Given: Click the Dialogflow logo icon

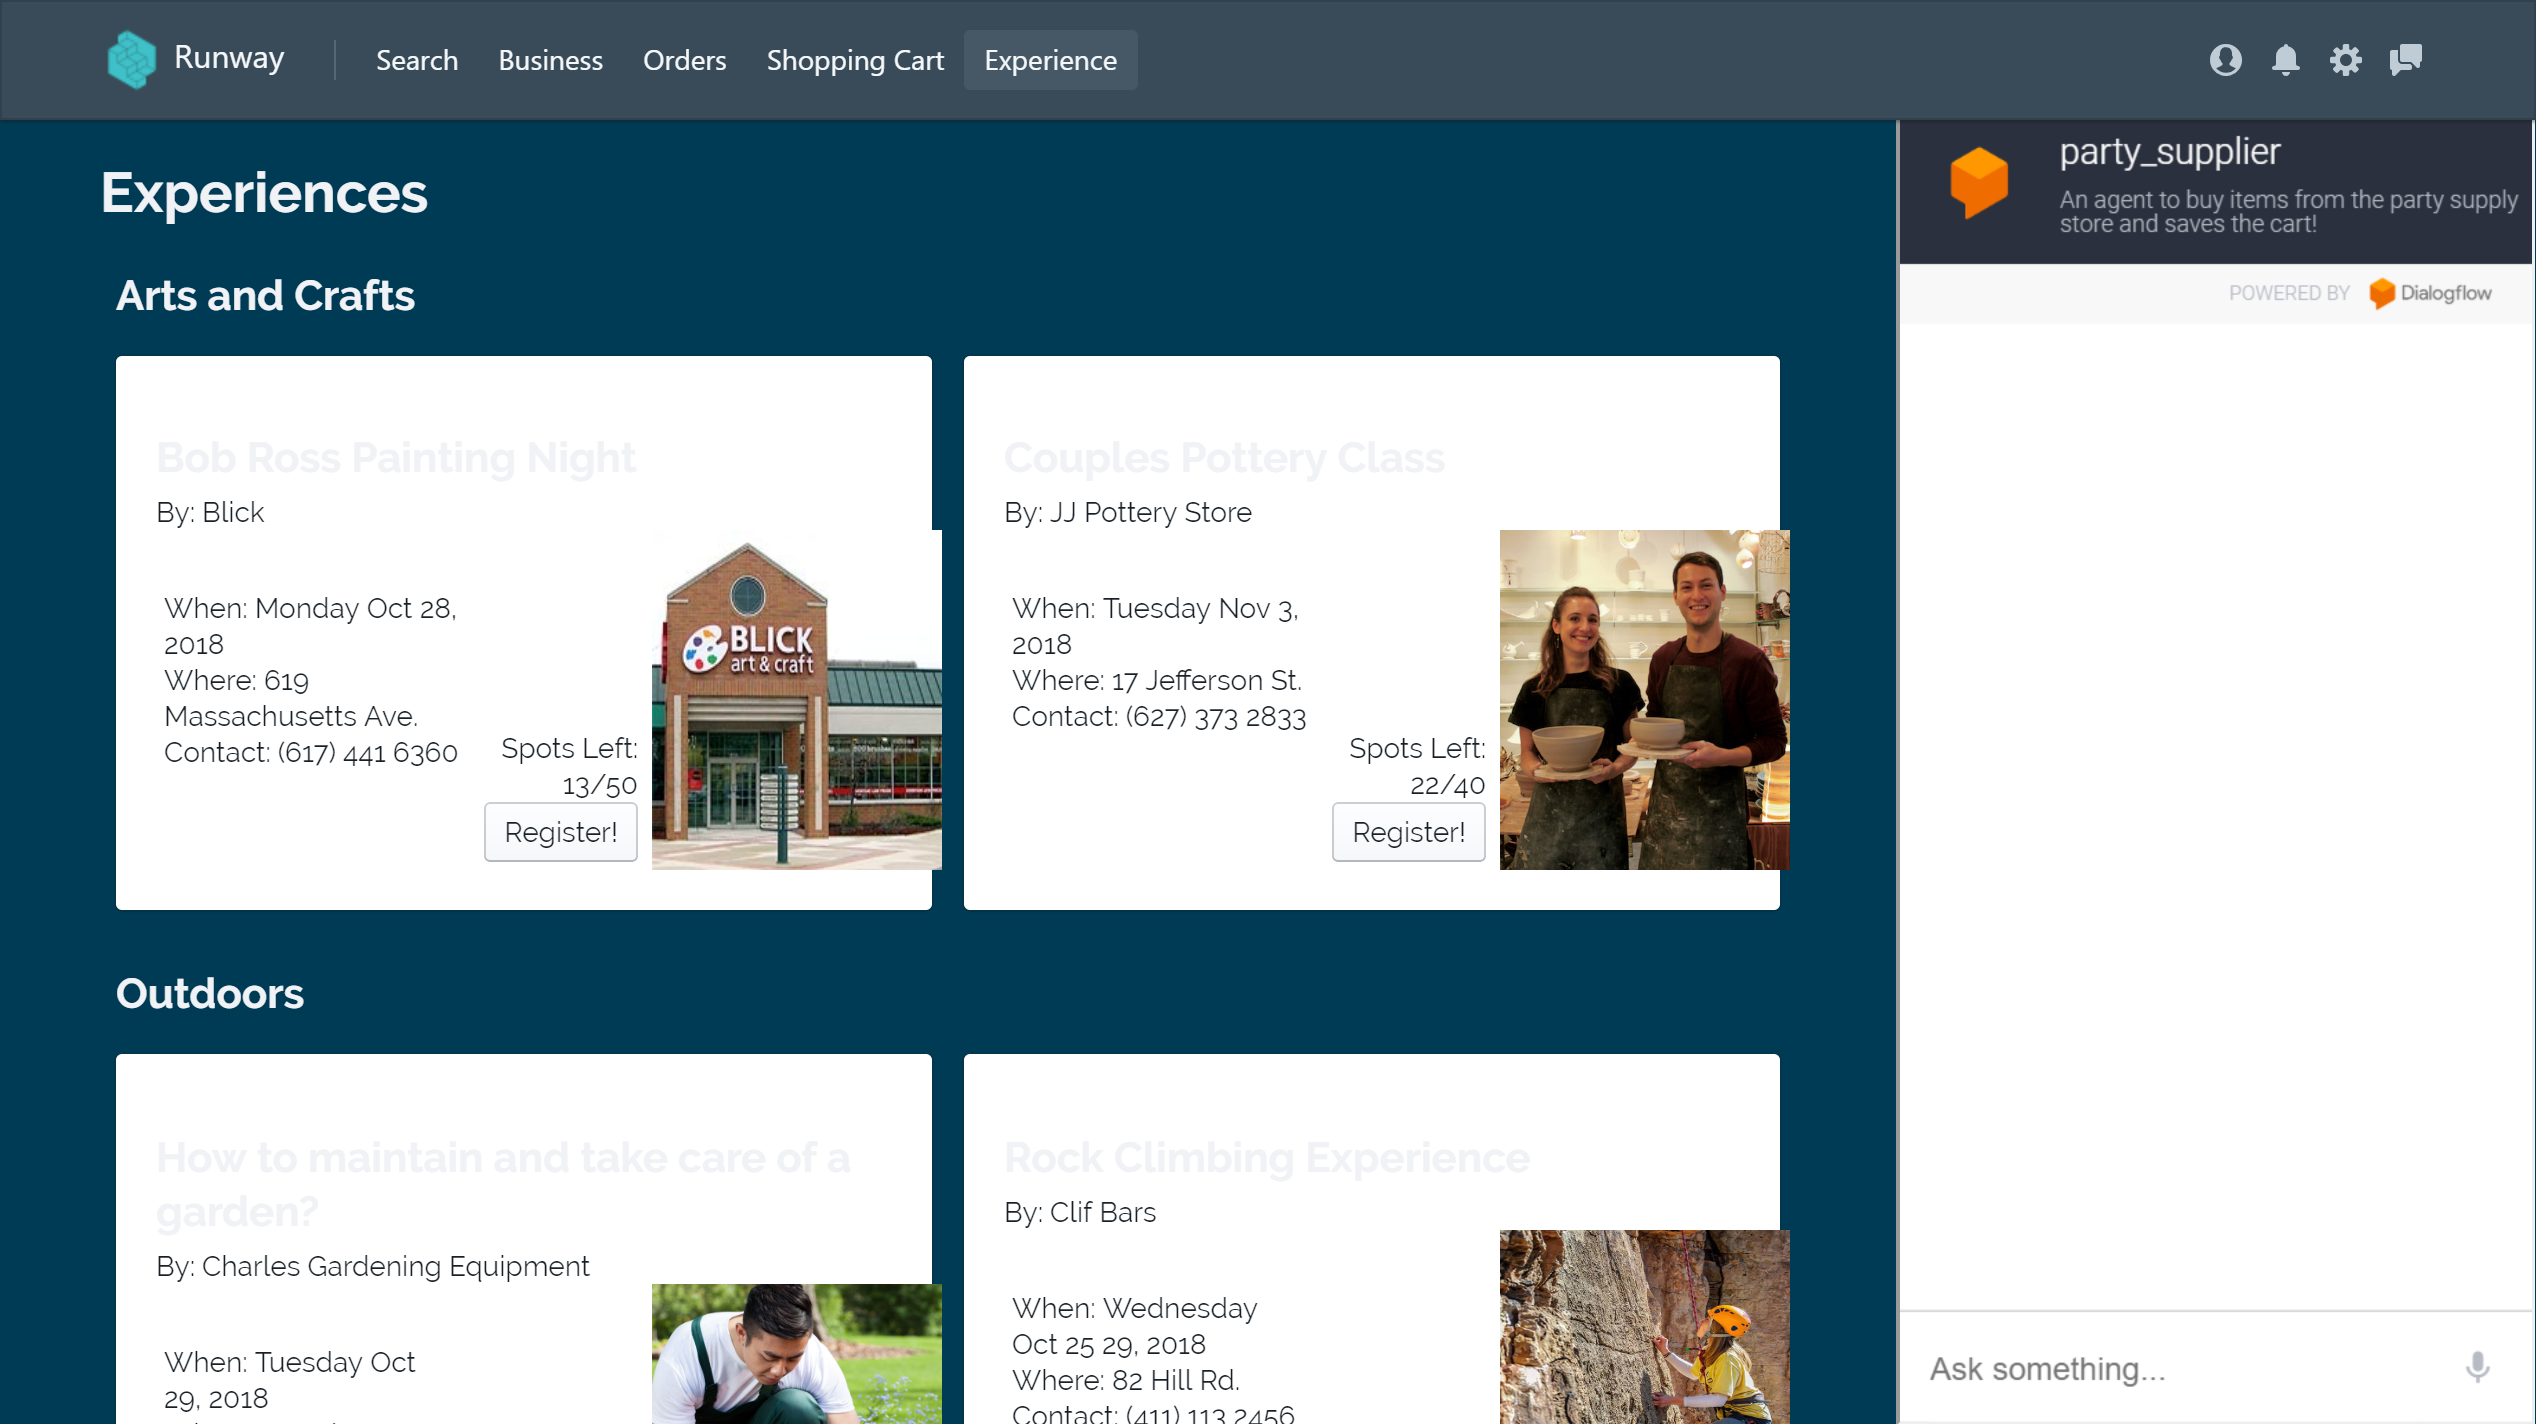Looking at the screenshot, I should point(2382,293).
